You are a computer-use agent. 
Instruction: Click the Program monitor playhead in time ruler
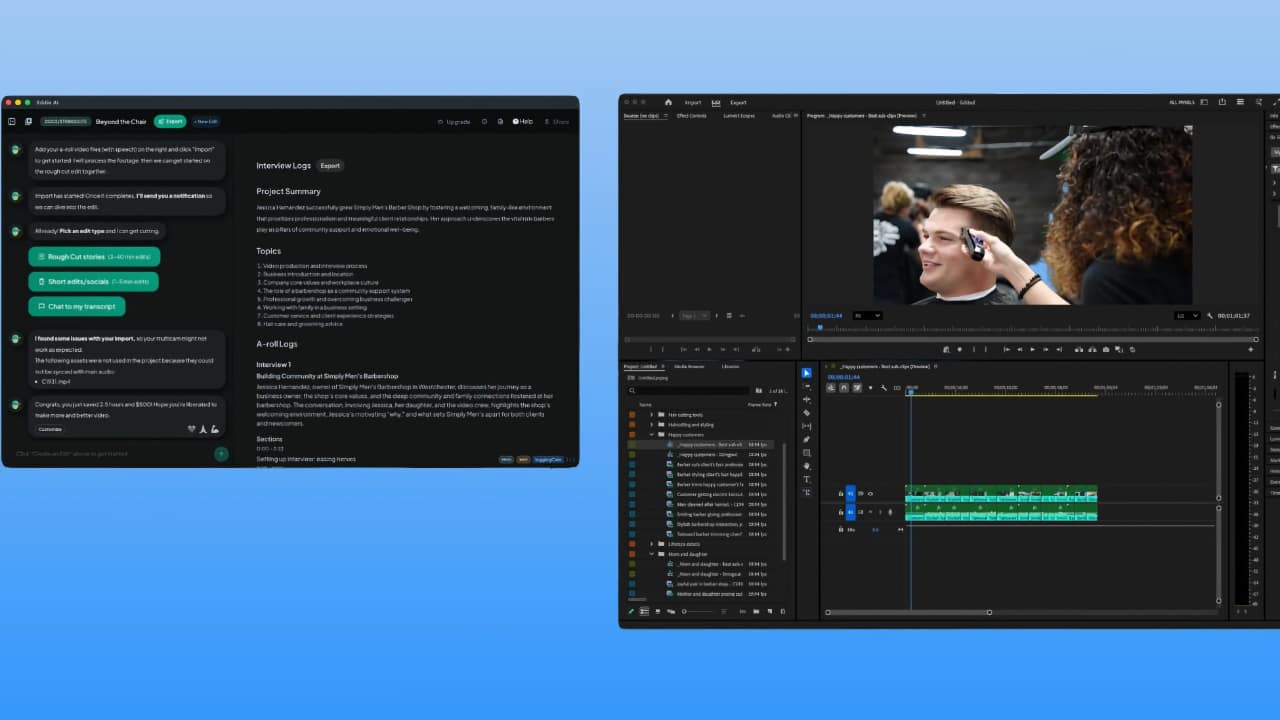click(820, 327)
